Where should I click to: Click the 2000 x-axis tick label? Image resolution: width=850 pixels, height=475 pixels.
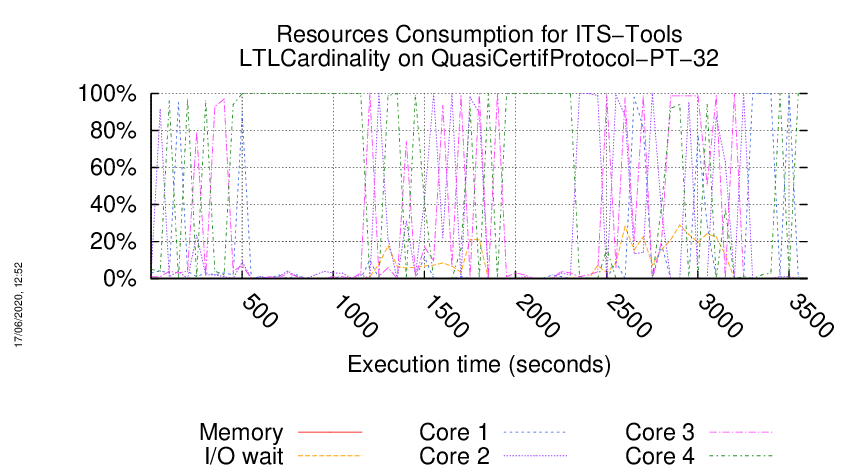point(537,317)
